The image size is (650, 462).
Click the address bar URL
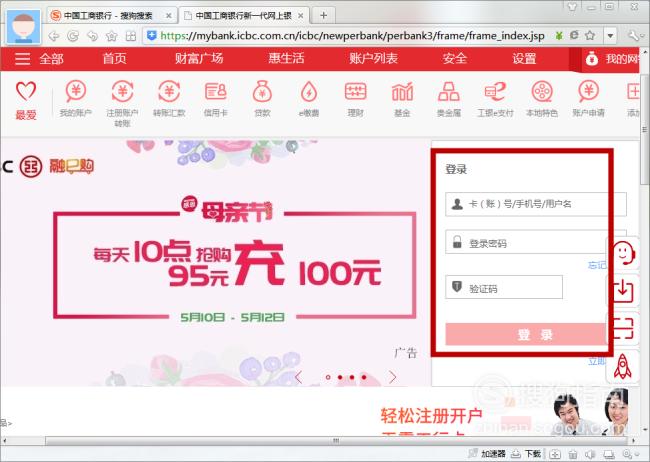pos(352,36)
